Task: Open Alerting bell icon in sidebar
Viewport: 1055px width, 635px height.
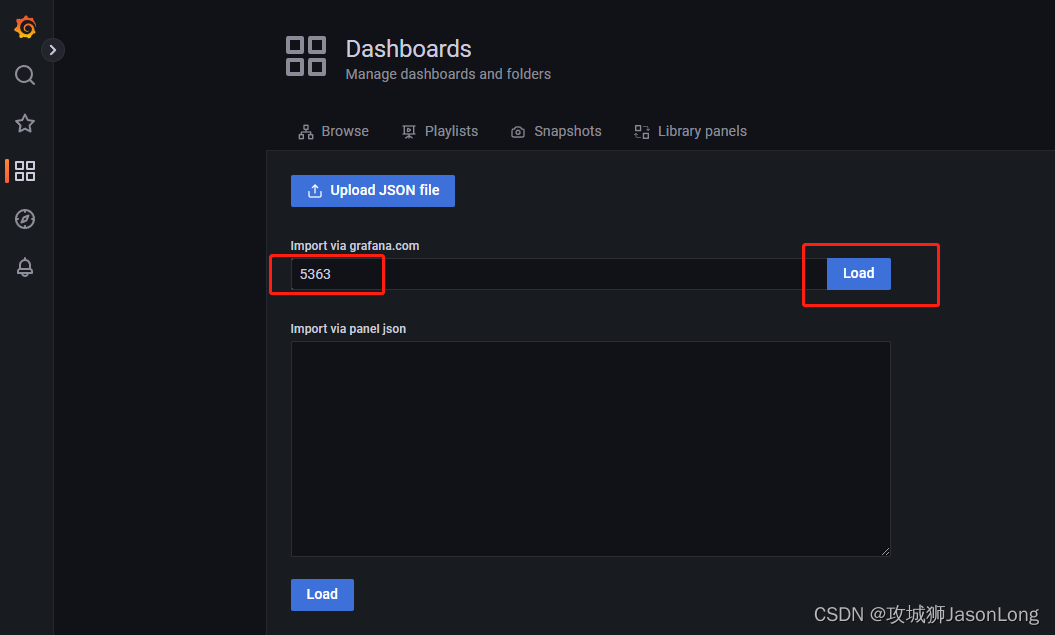Action: (25, 267)
